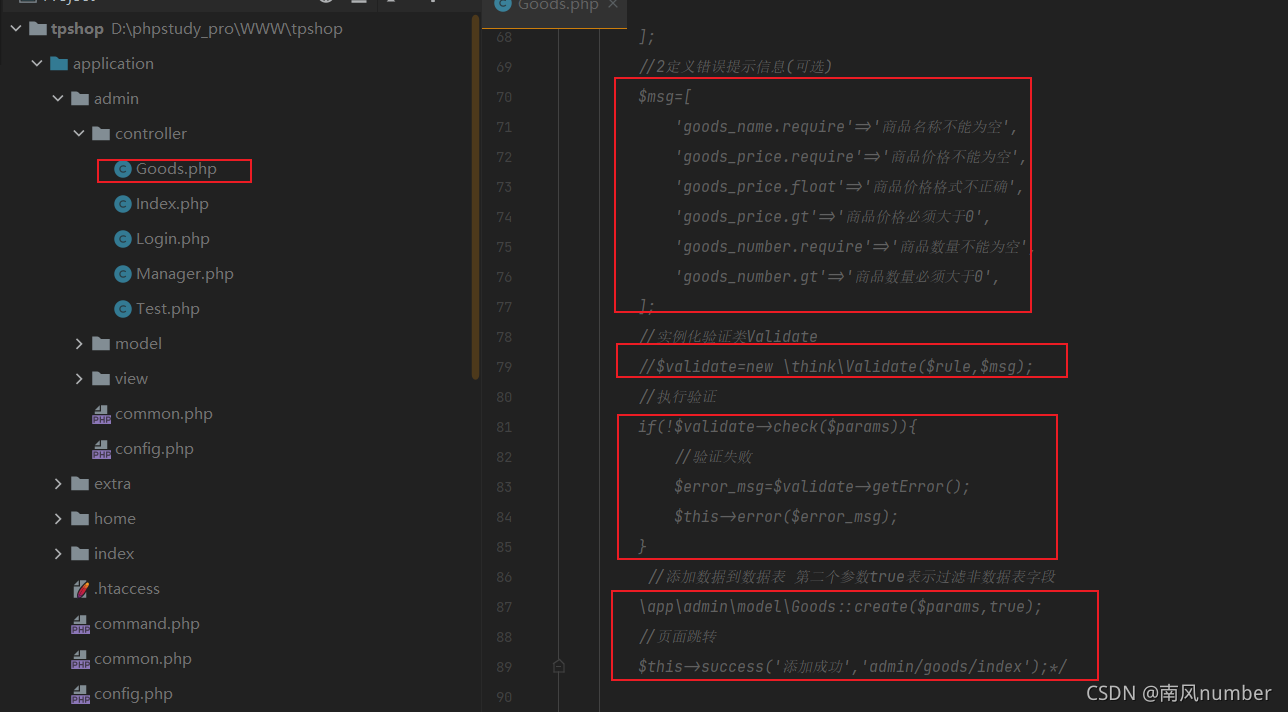This screenshot has height=712, width=1288.
Task: Click the project panel vertical scrollbar
Action: pos(475,195)
